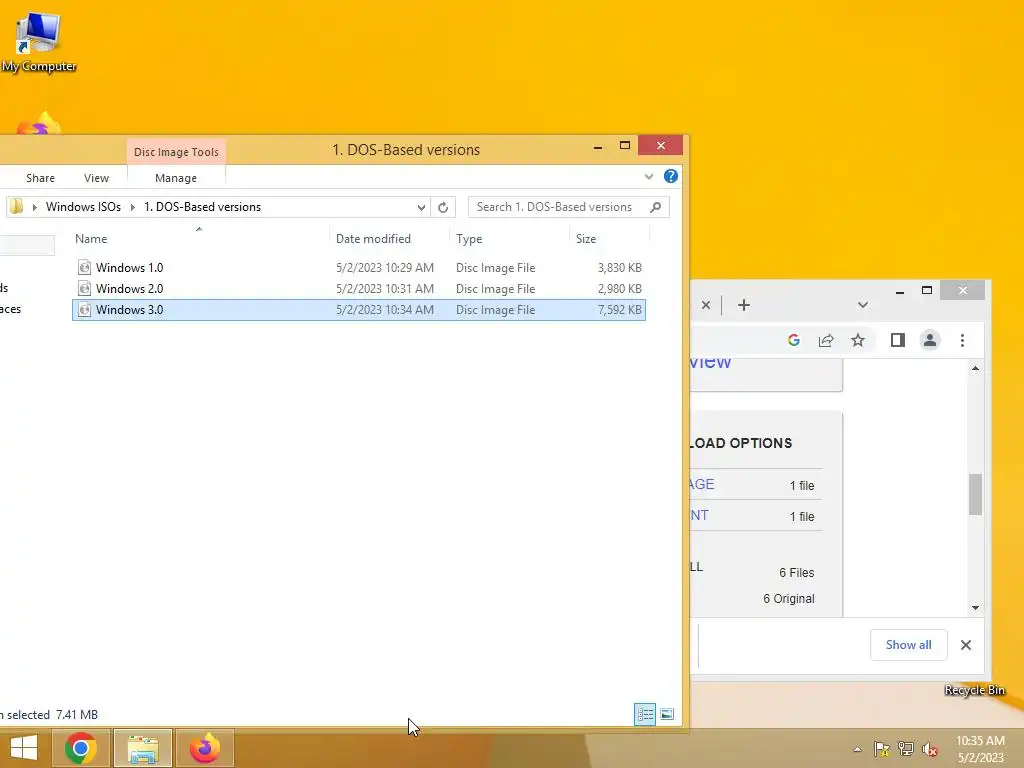Select the Windows 2.0 file name
This screenshot has height=768, width=1024.
pos(129,288)
